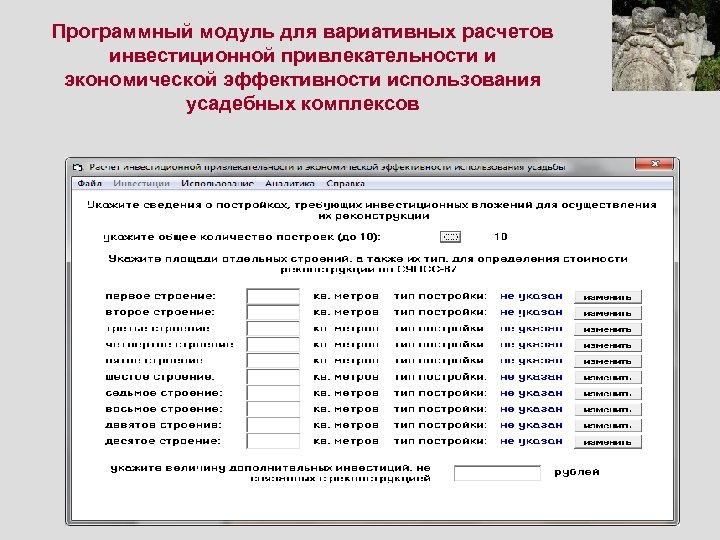The height and width of the screenshot is (540, 720).
Task: Click area field for шестое строение
Action: [273, 377]
